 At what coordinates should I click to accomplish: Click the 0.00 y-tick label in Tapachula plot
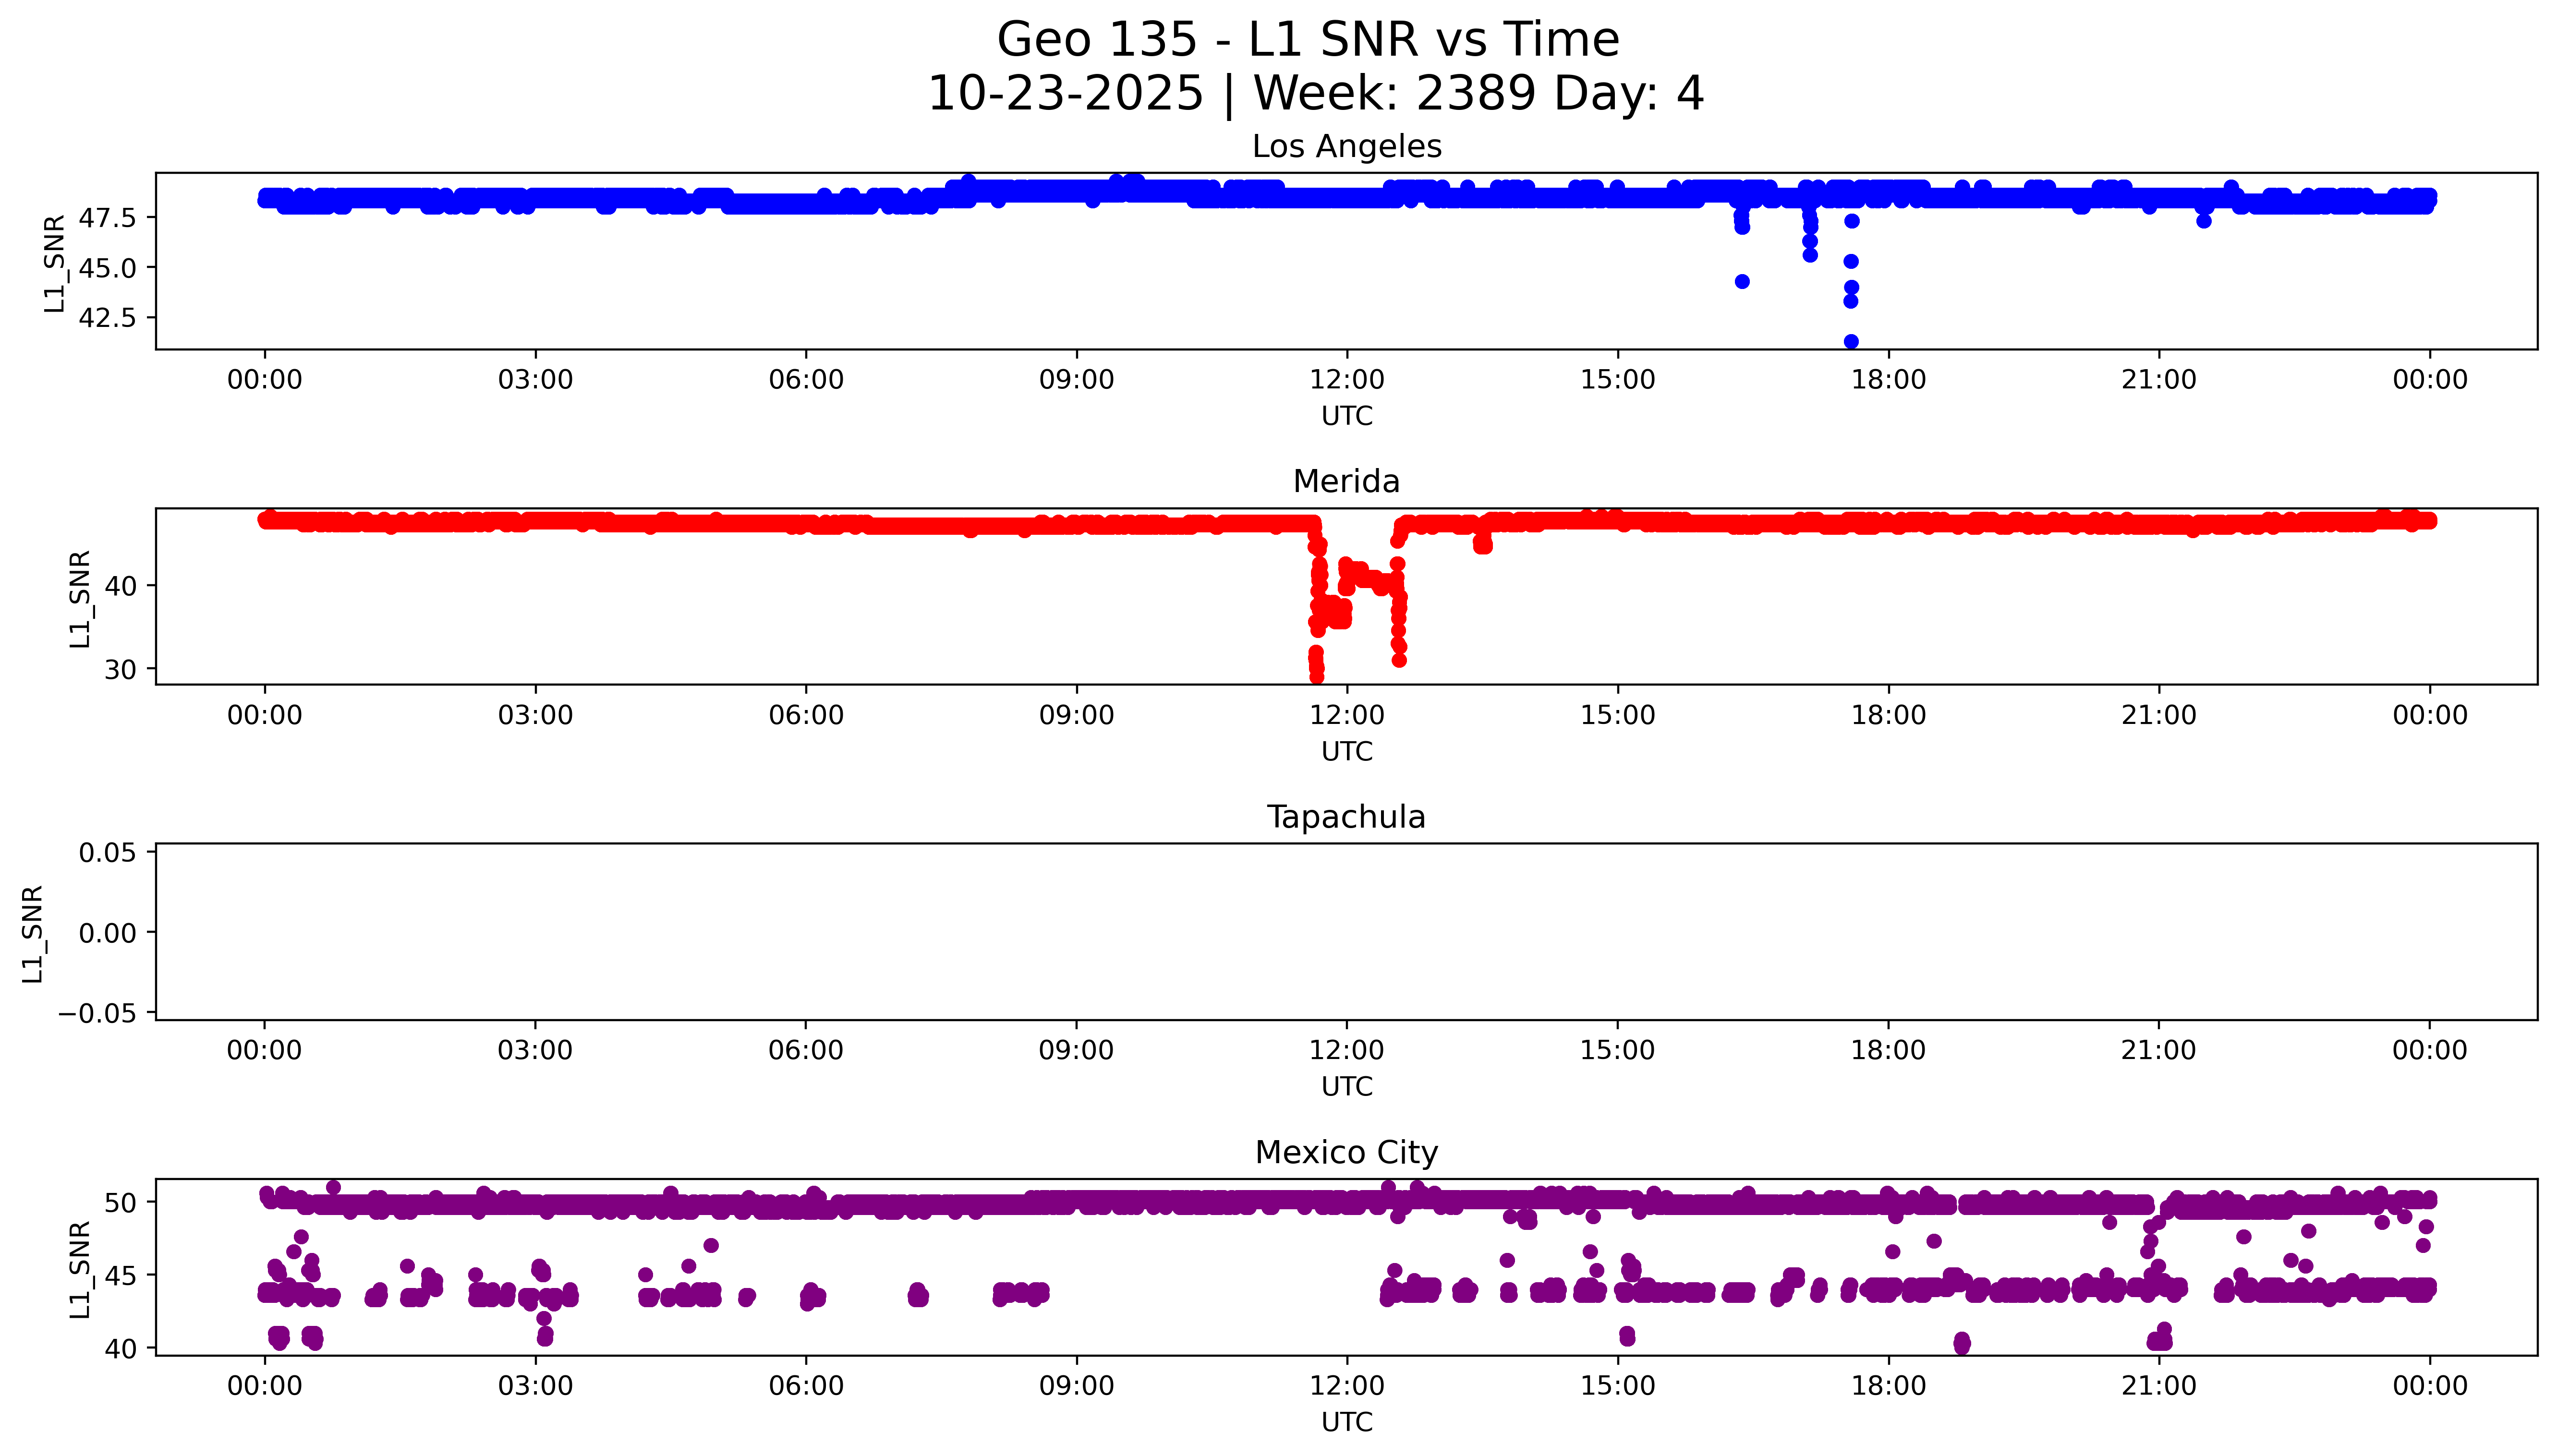point(107,933)
